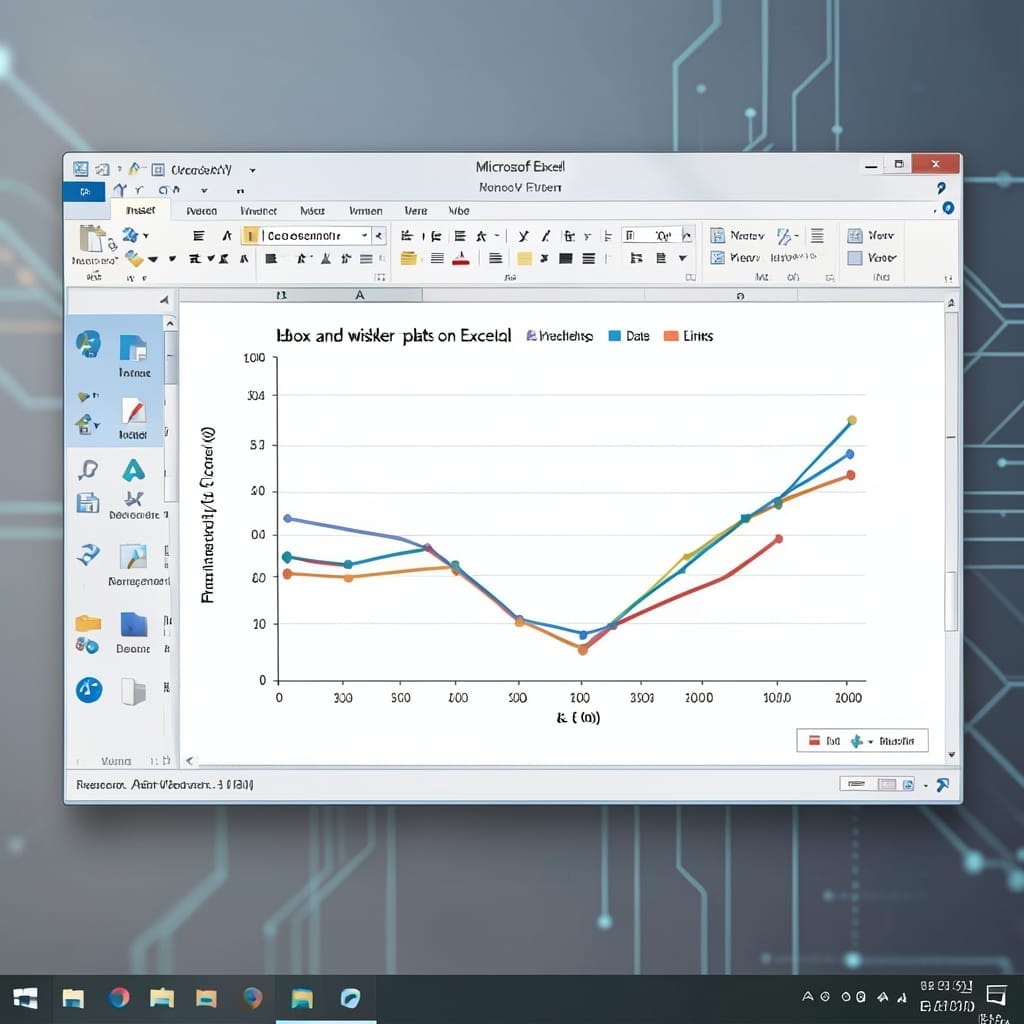Select the page layout view button in the status bar

pyautogui.click(x=887, y=784)
